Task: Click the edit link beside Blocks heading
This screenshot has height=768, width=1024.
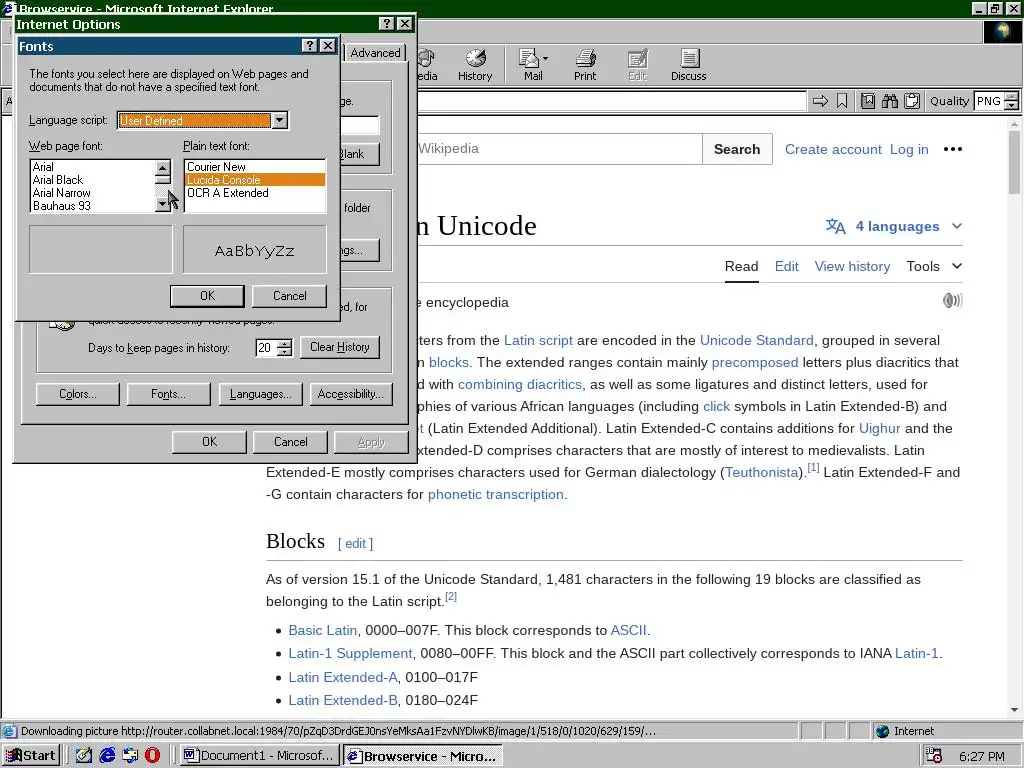Action: pyautogui.click(x=355, y=543)
